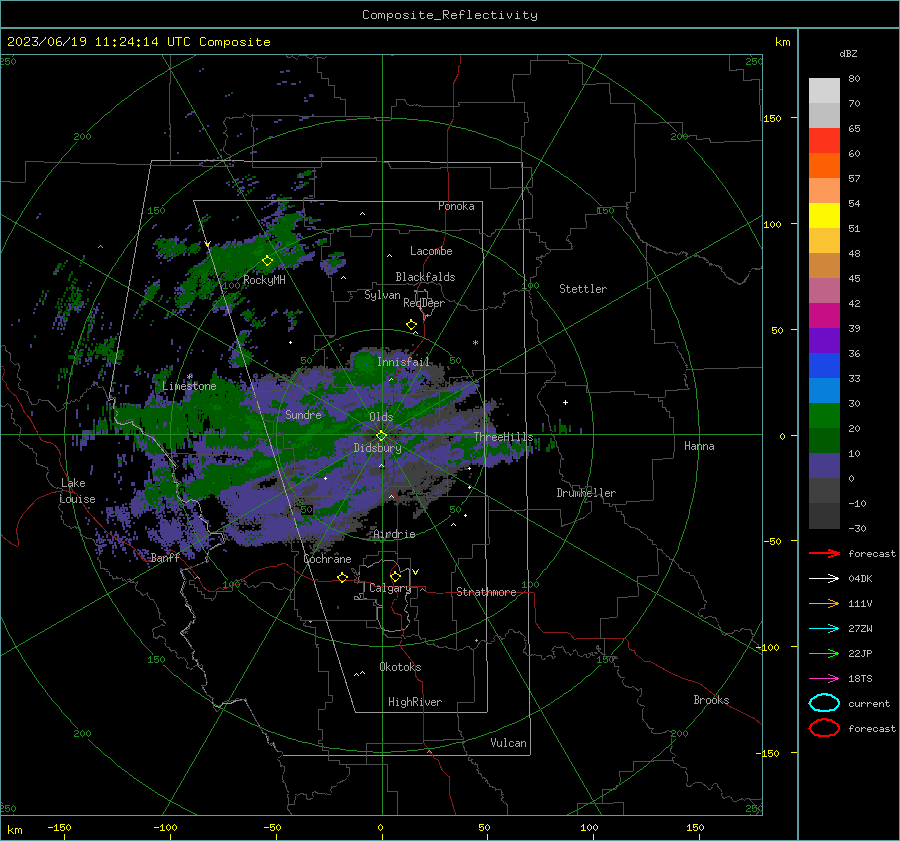Click the top-right yellow km axis label
The image size is (900, 841).
tap(782, 42)
